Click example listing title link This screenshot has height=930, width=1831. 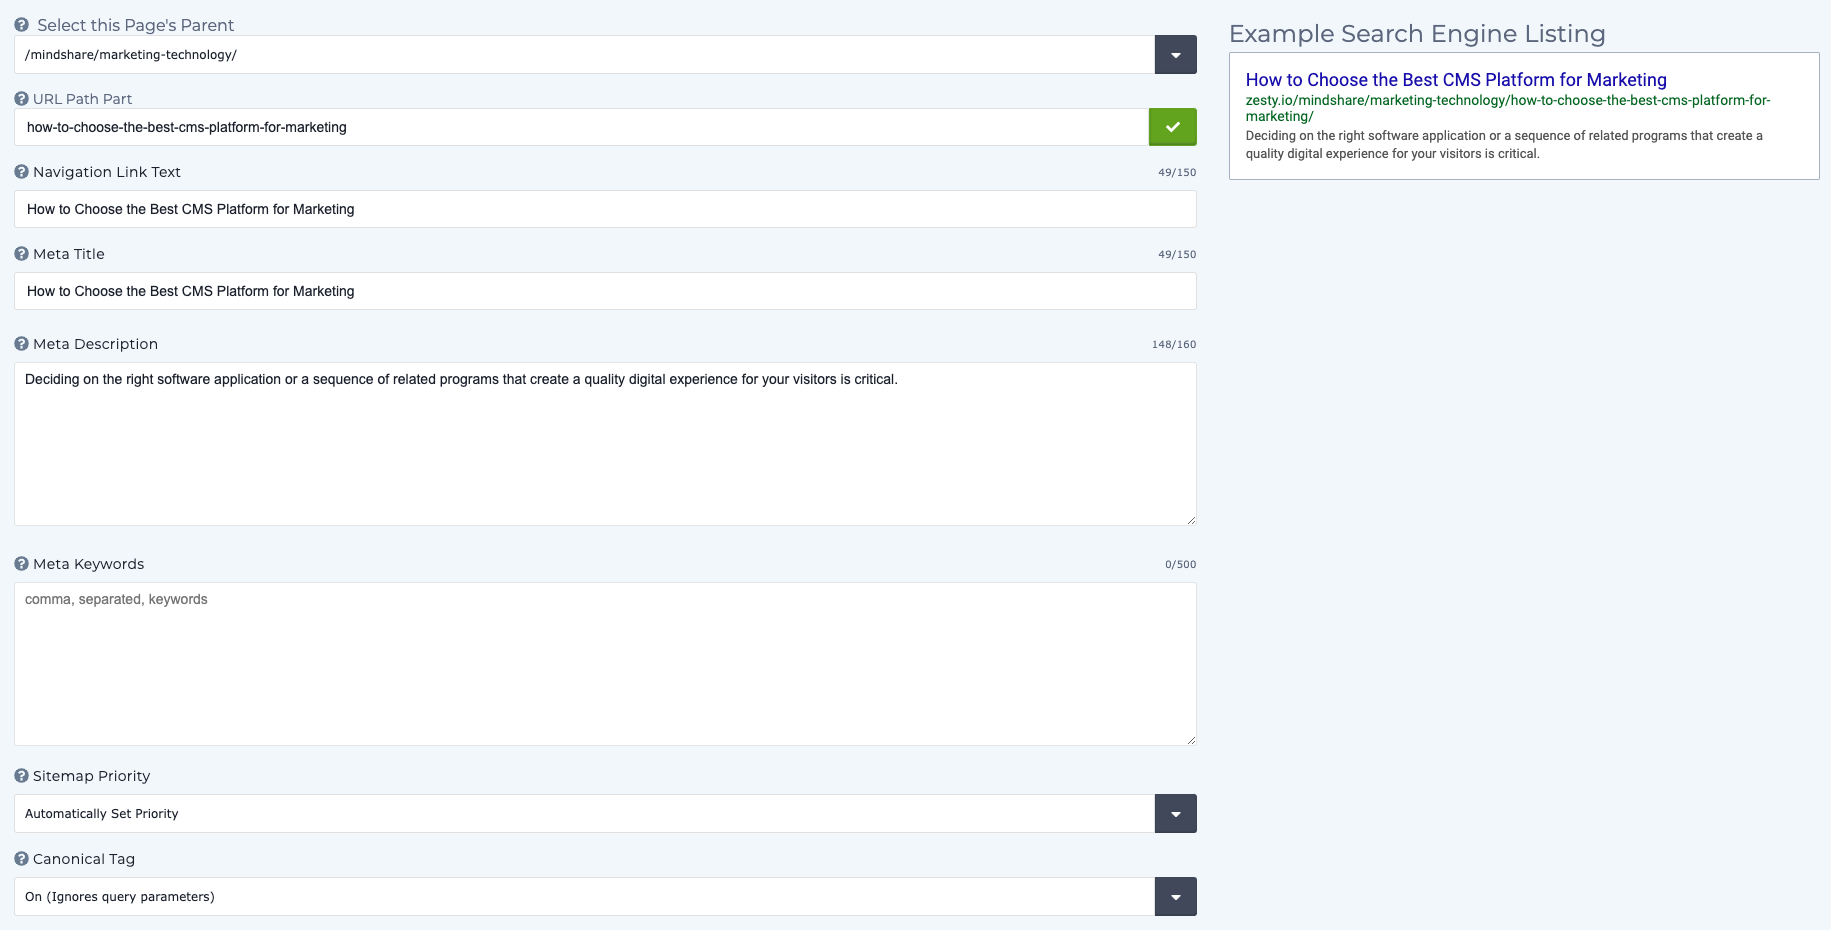tap(1456, 80)
